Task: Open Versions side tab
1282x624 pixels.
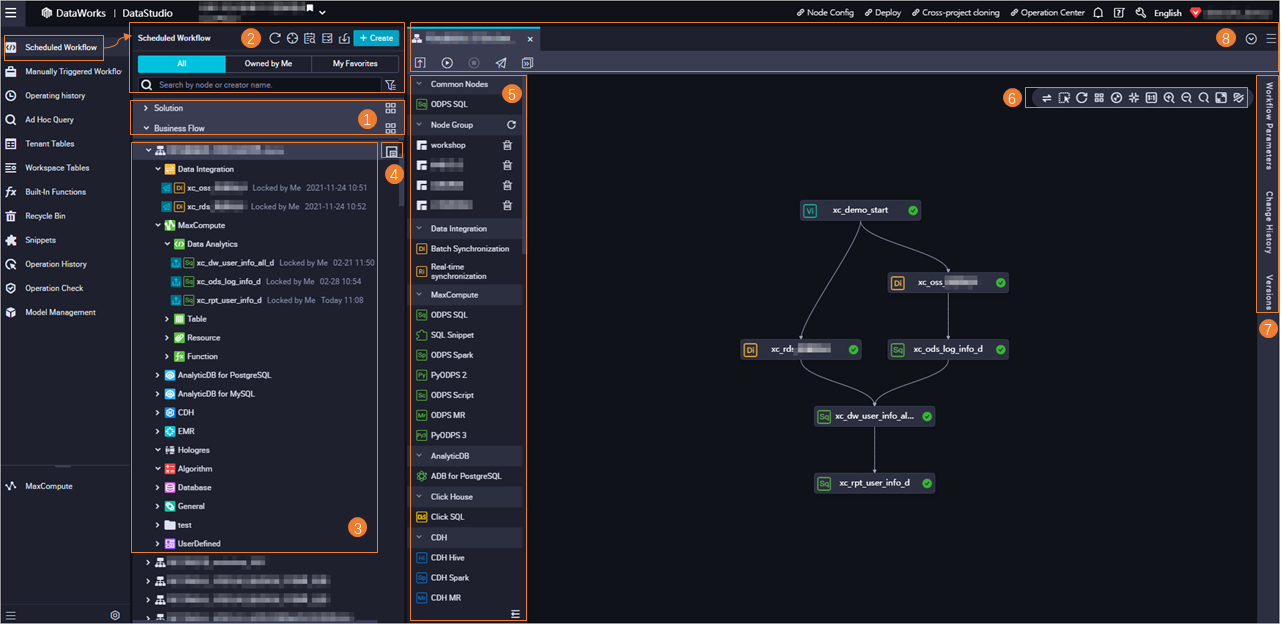Action: click(x=1268, y=292)
